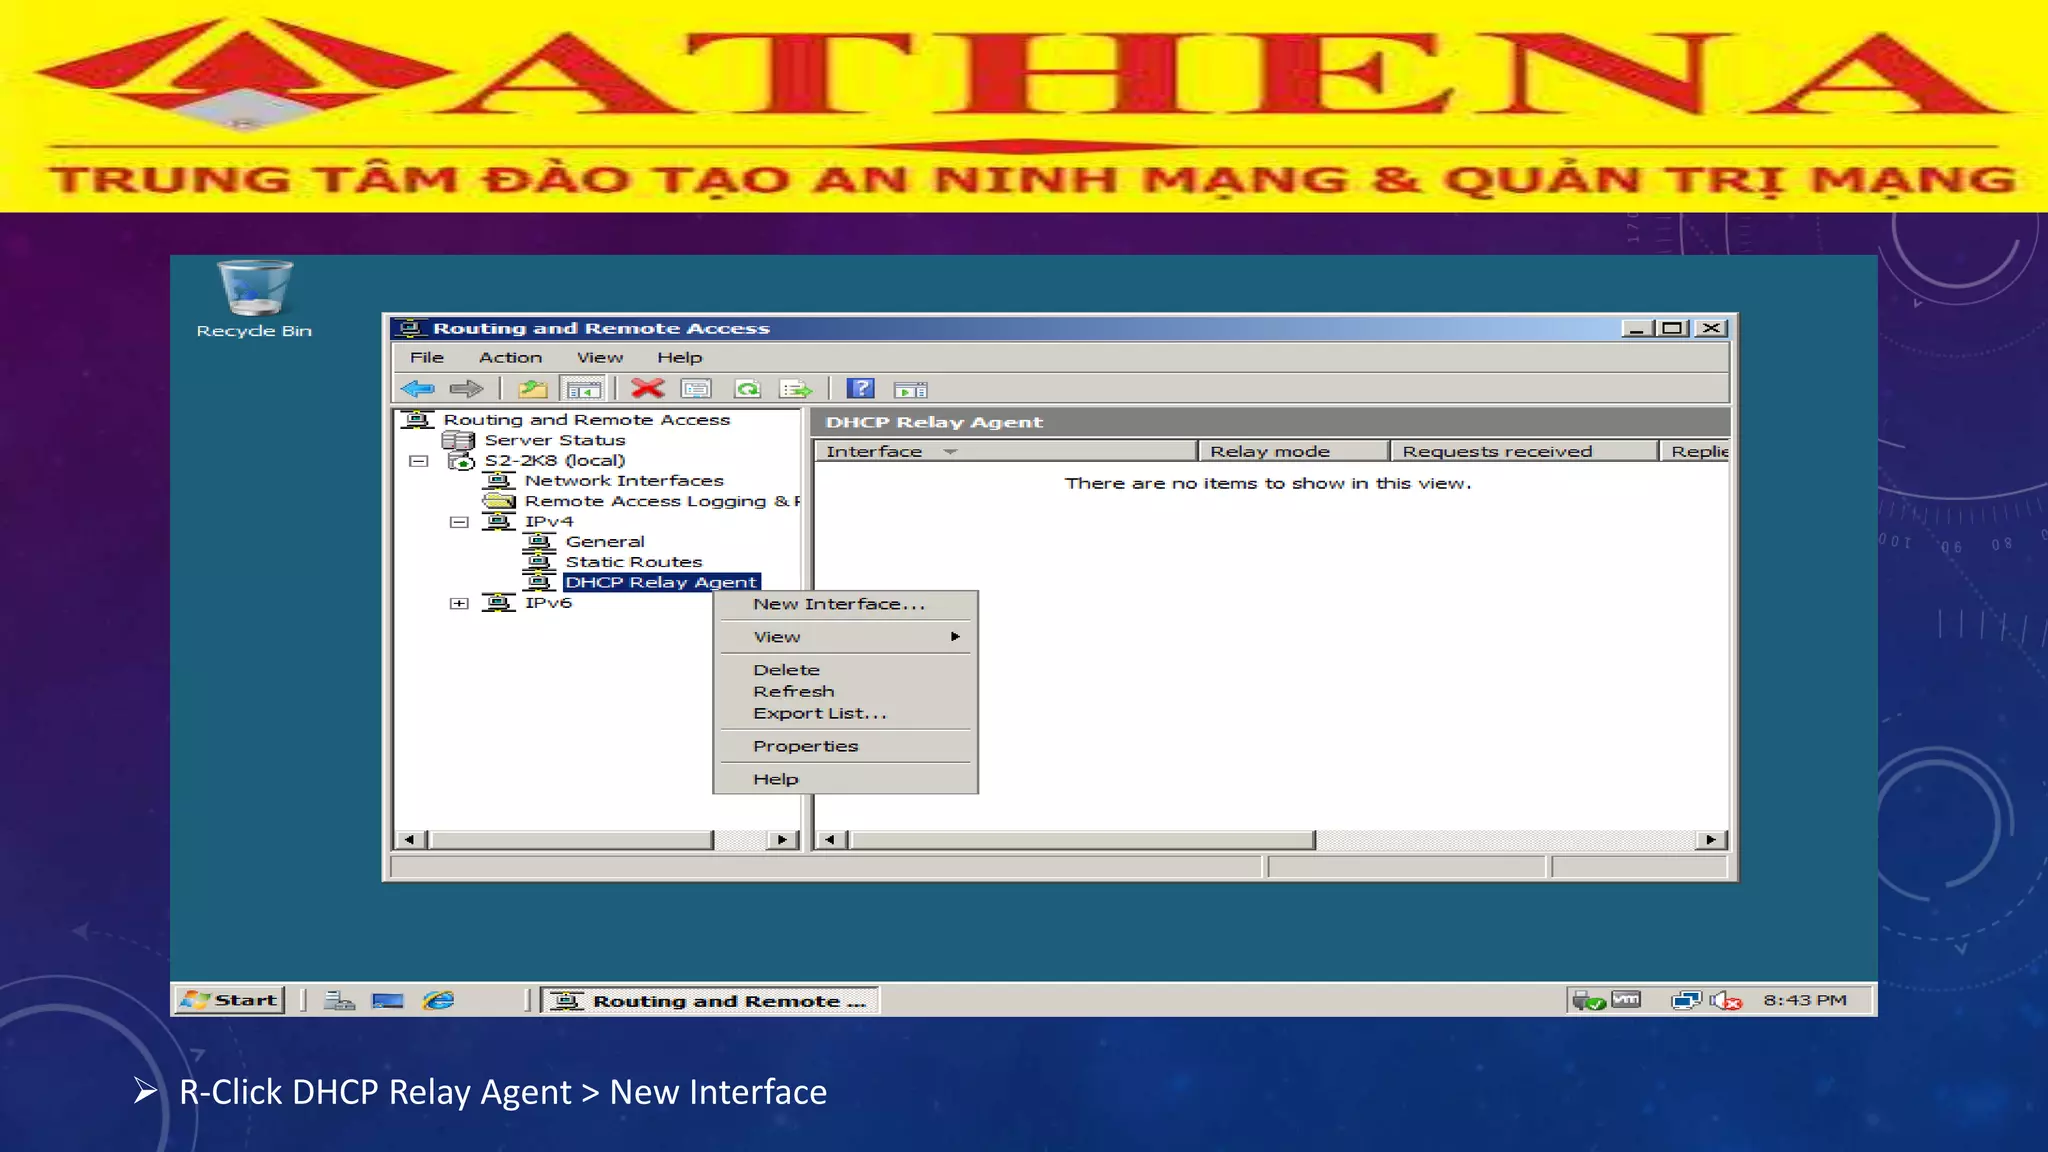Image resolution: width=2048 pixels, height=1152 pixels.
Task: Click the details pane scroll right arrow
Action: pos(1711,840)
